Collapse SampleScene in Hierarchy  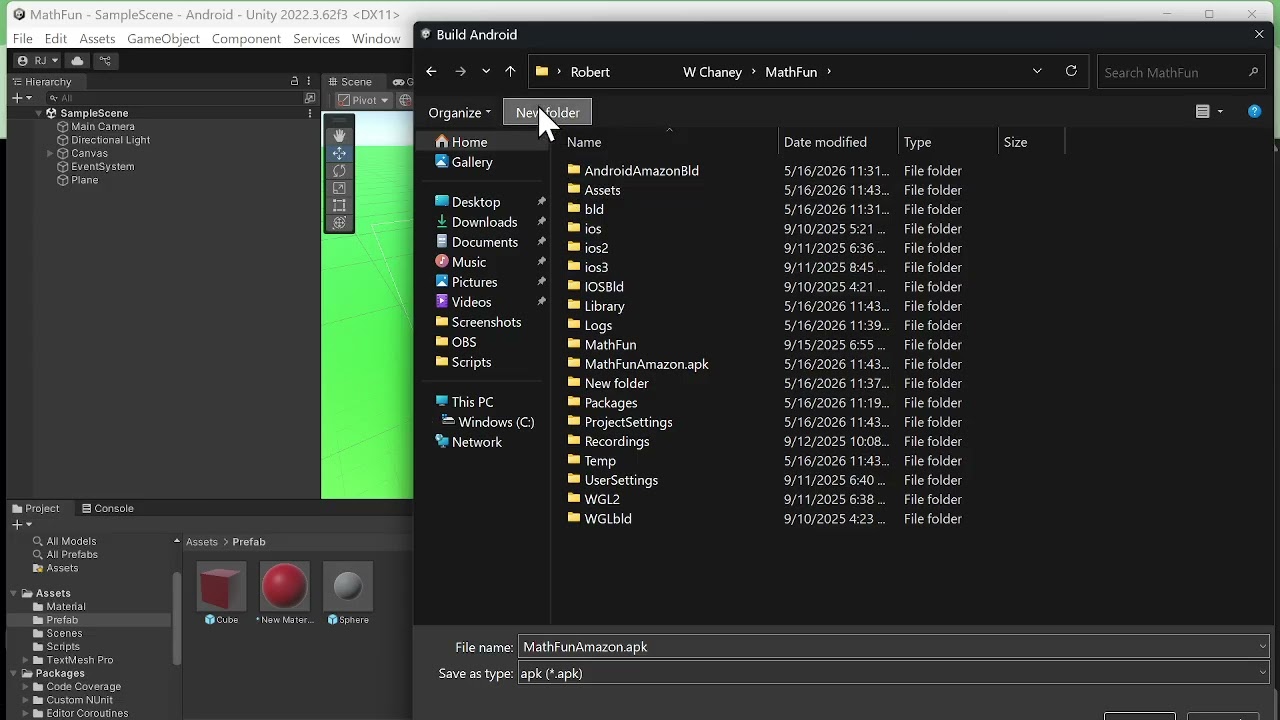(x=39, y=113)
